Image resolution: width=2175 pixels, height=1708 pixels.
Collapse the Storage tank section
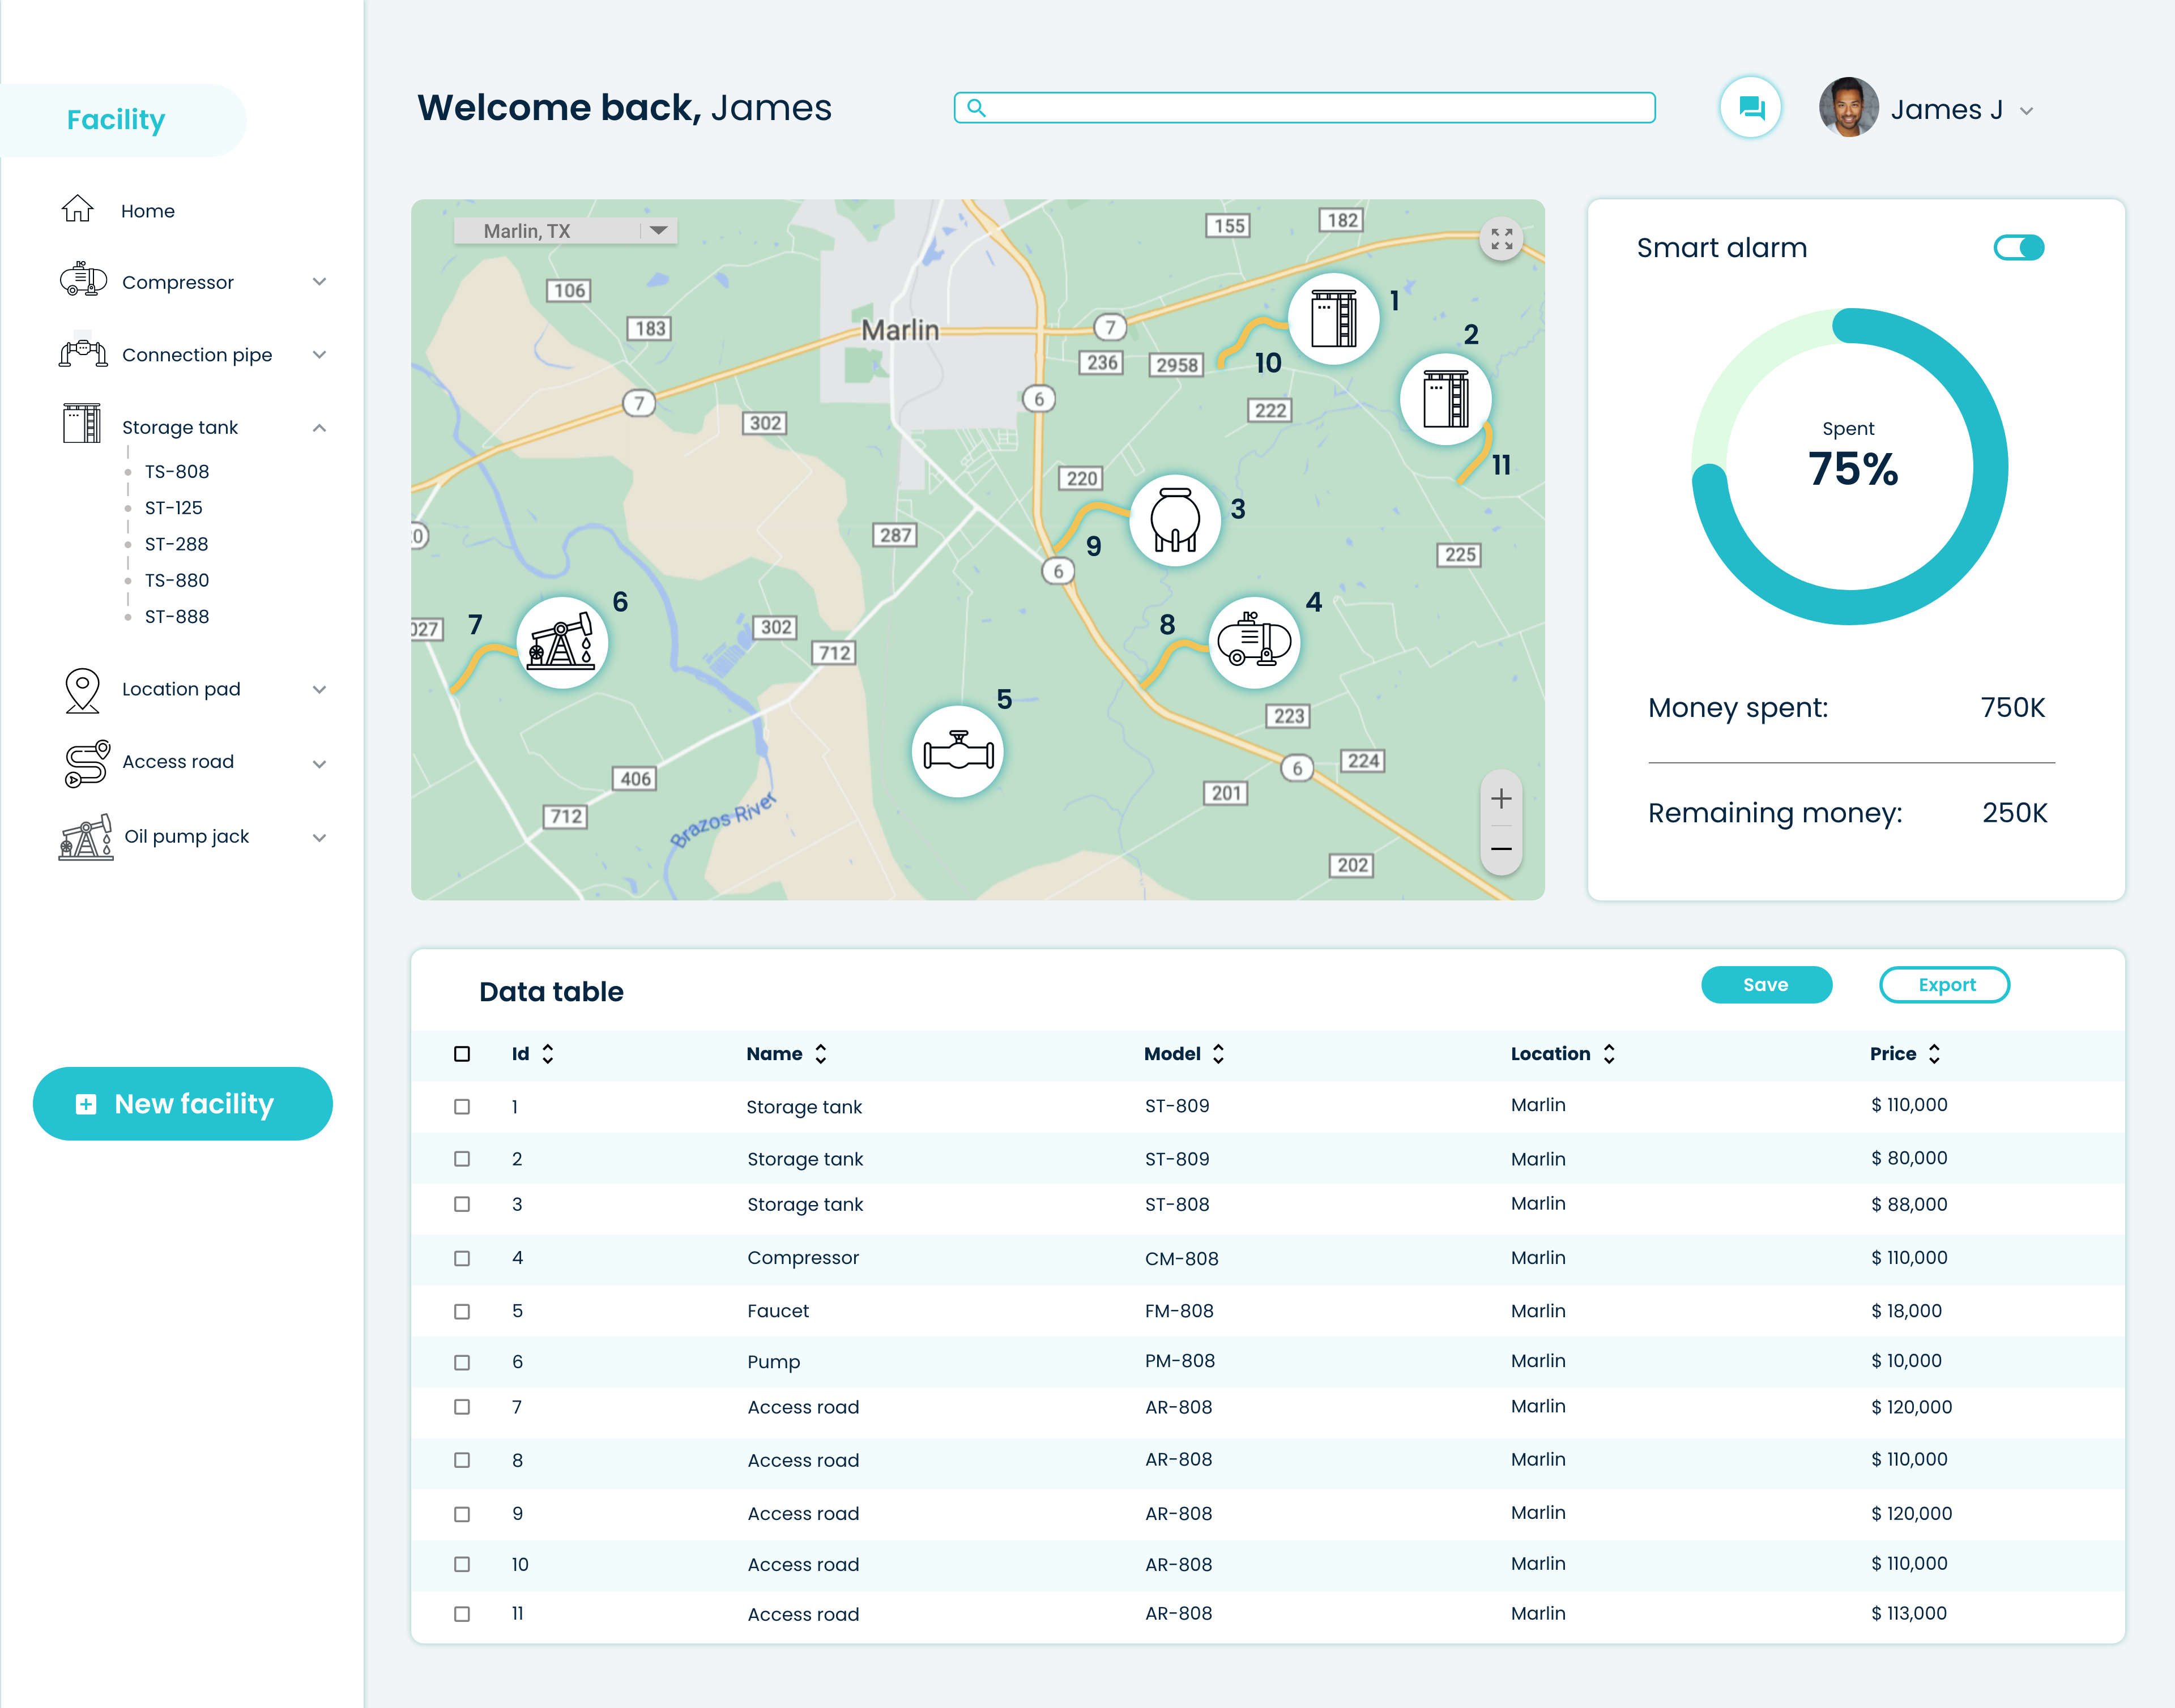tap(319, 428)
